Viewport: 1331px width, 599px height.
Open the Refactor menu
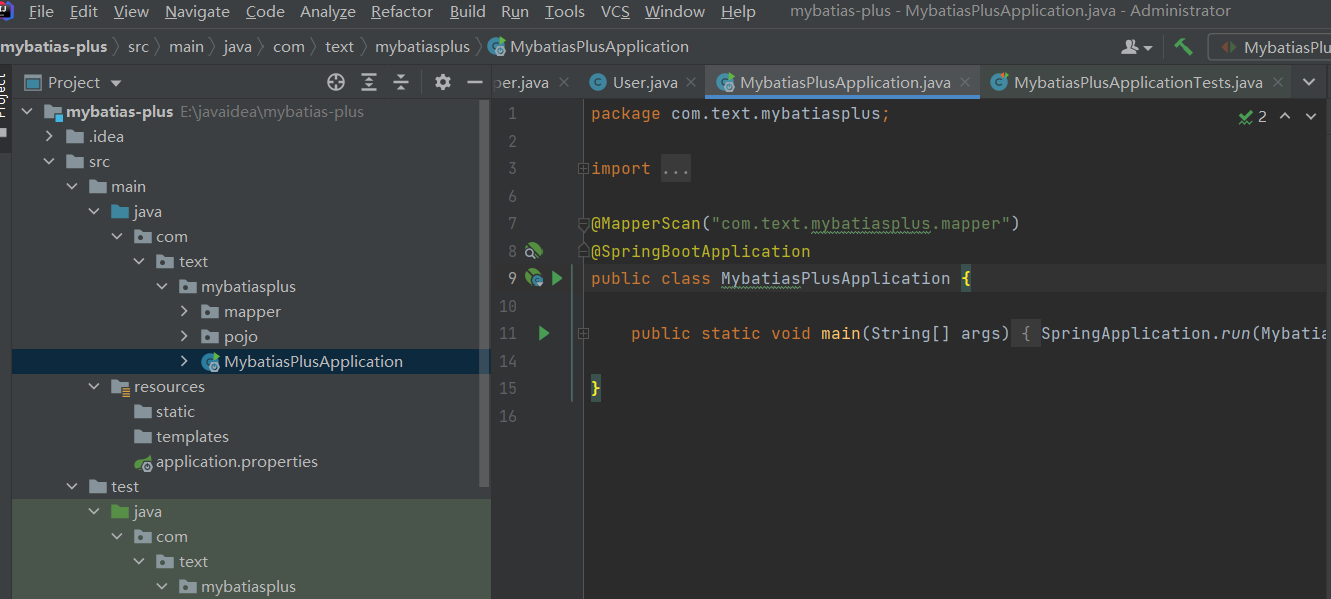(402, 12)
